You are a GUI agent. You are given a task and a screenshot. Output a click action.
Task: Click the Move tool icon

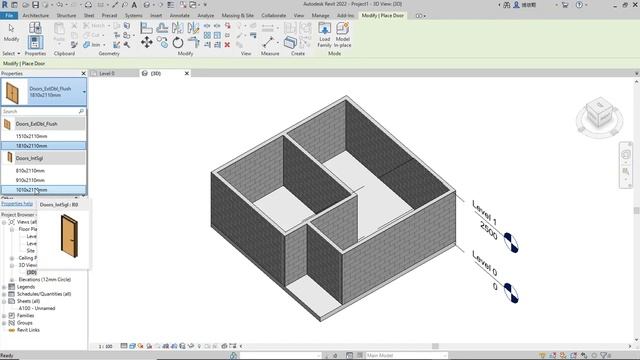147,42
